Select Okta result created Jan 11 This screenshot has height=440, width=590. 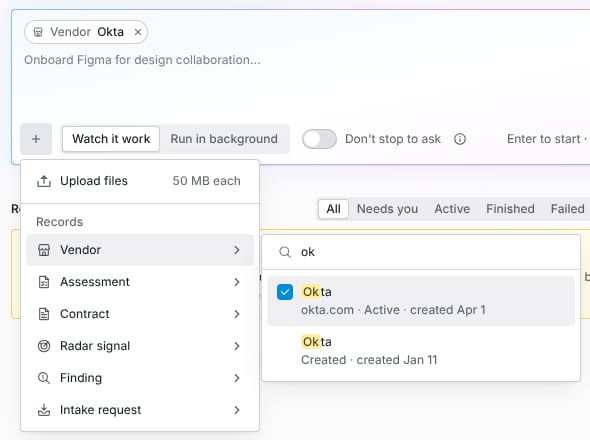pyautogui.click(x=421, y=351)
